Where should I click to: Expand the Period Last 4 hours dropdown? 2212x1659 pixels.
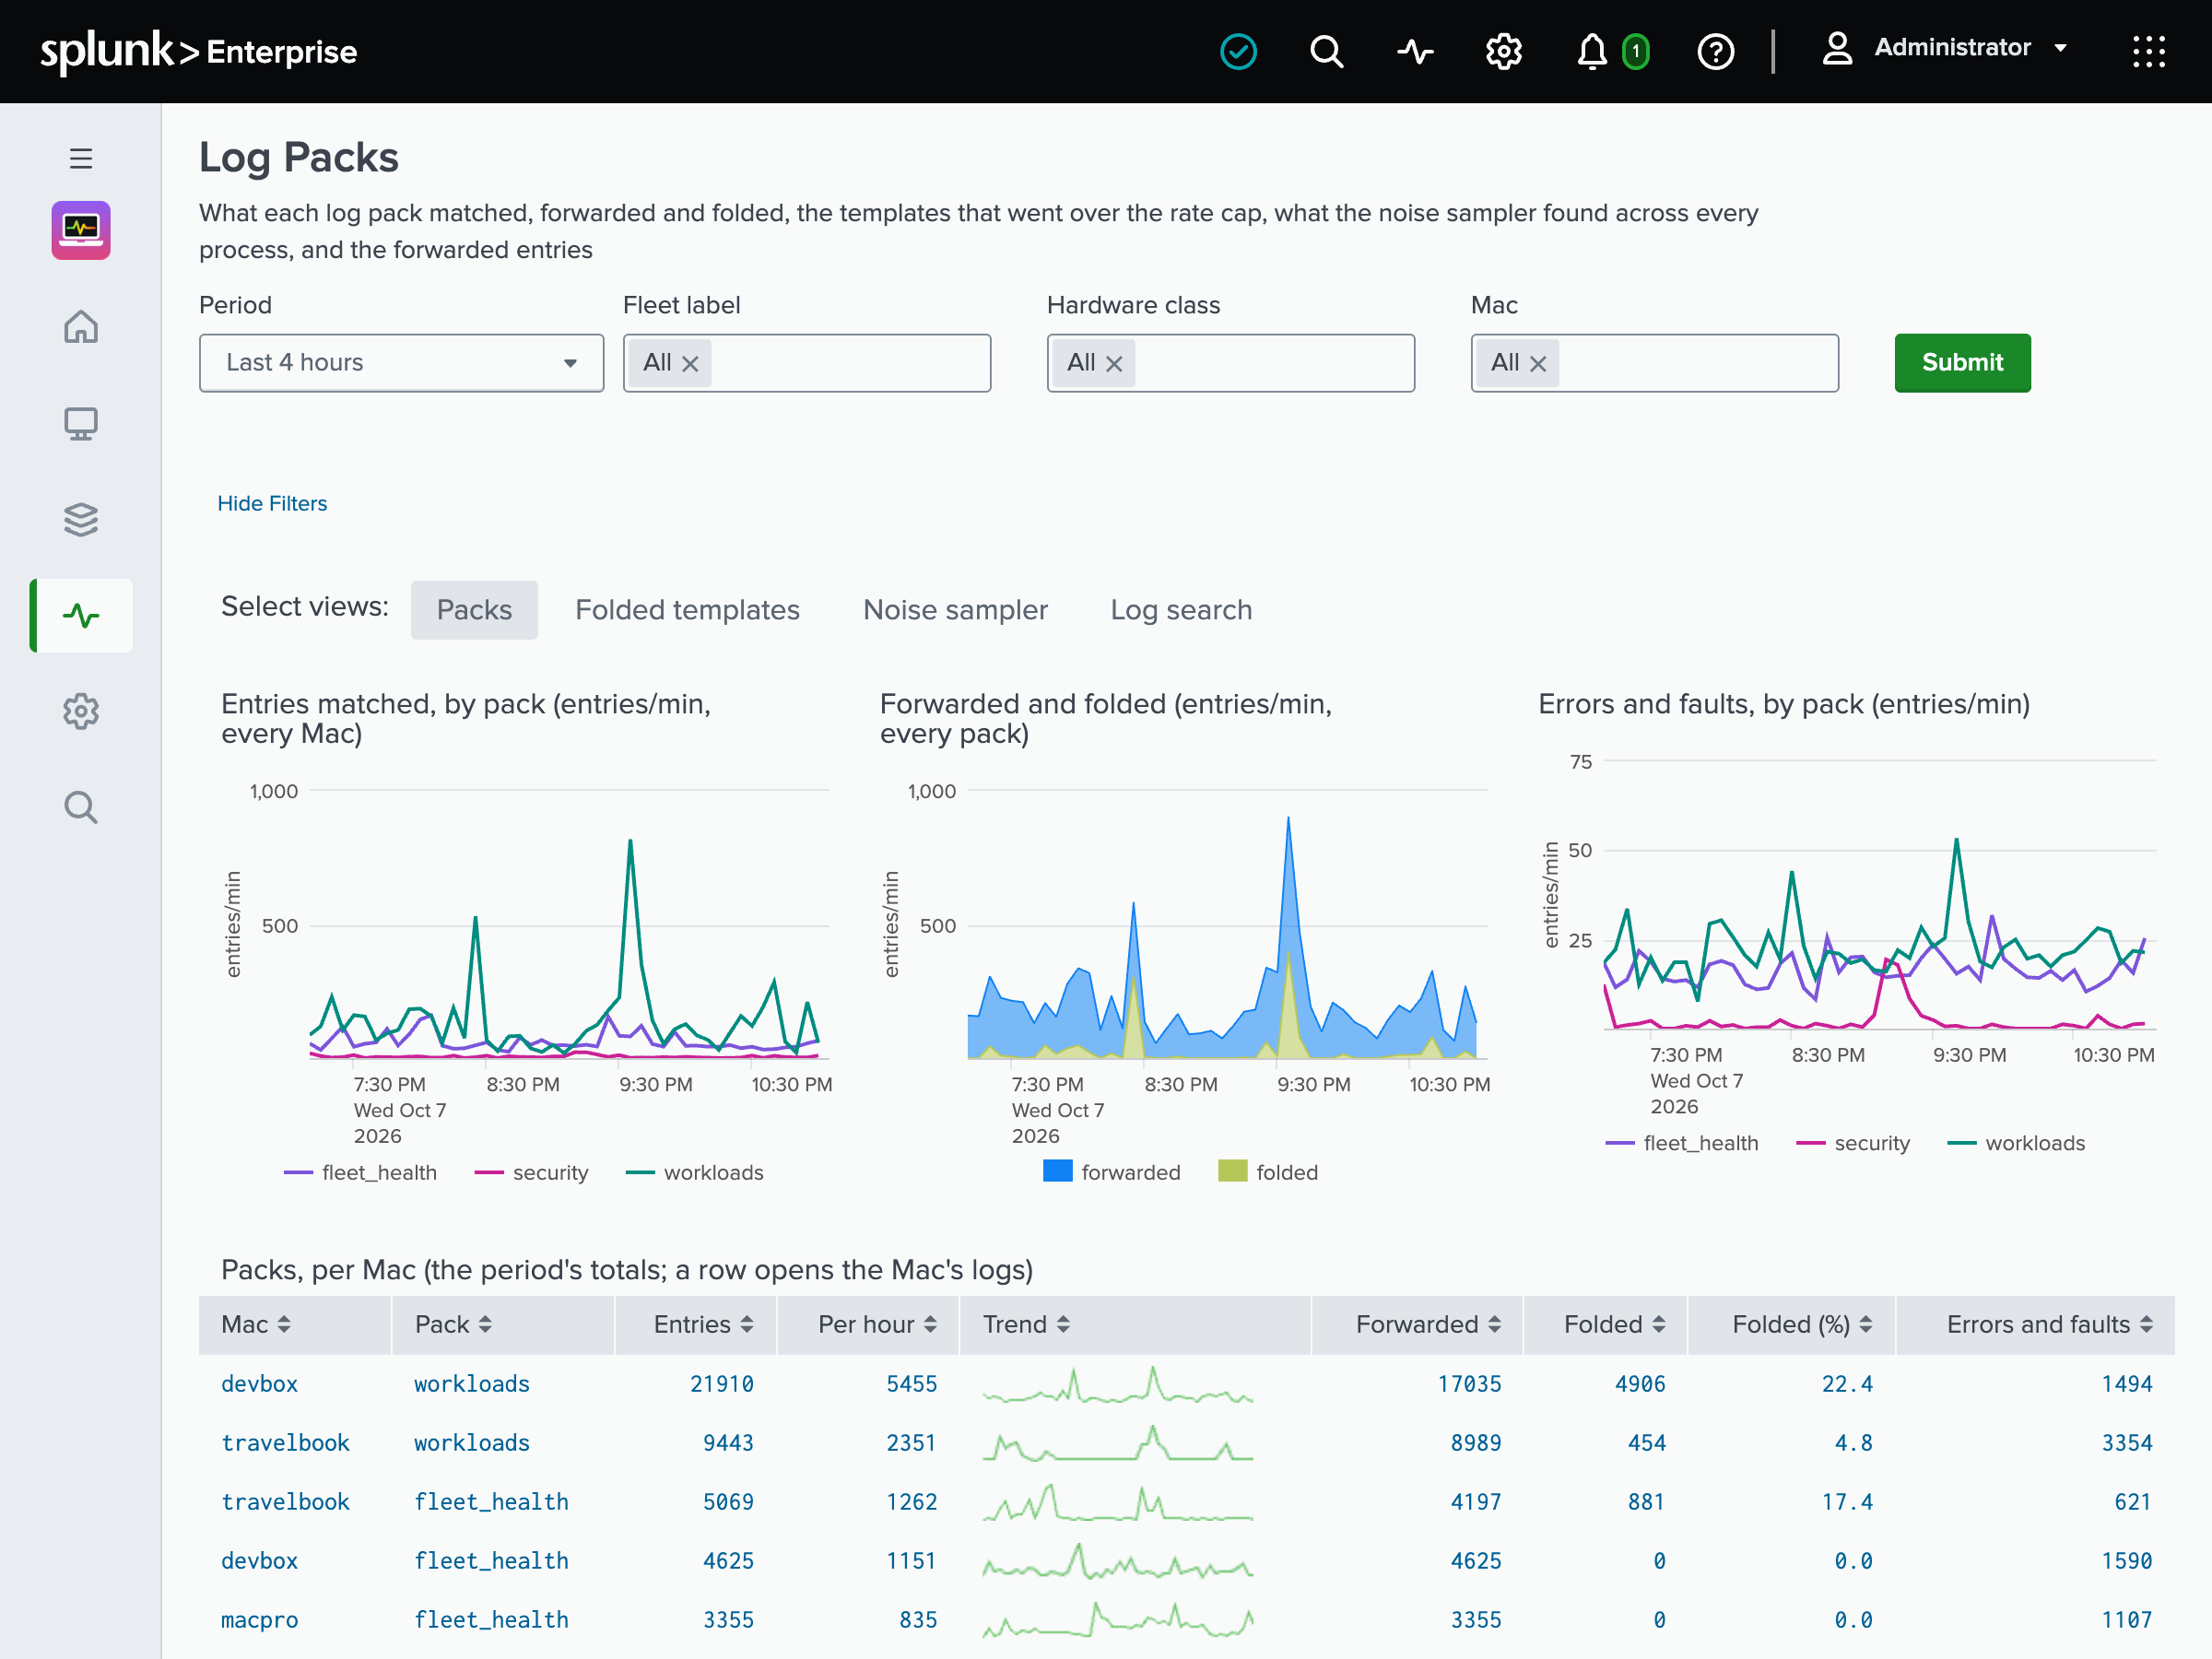click(x=401, y=363)
